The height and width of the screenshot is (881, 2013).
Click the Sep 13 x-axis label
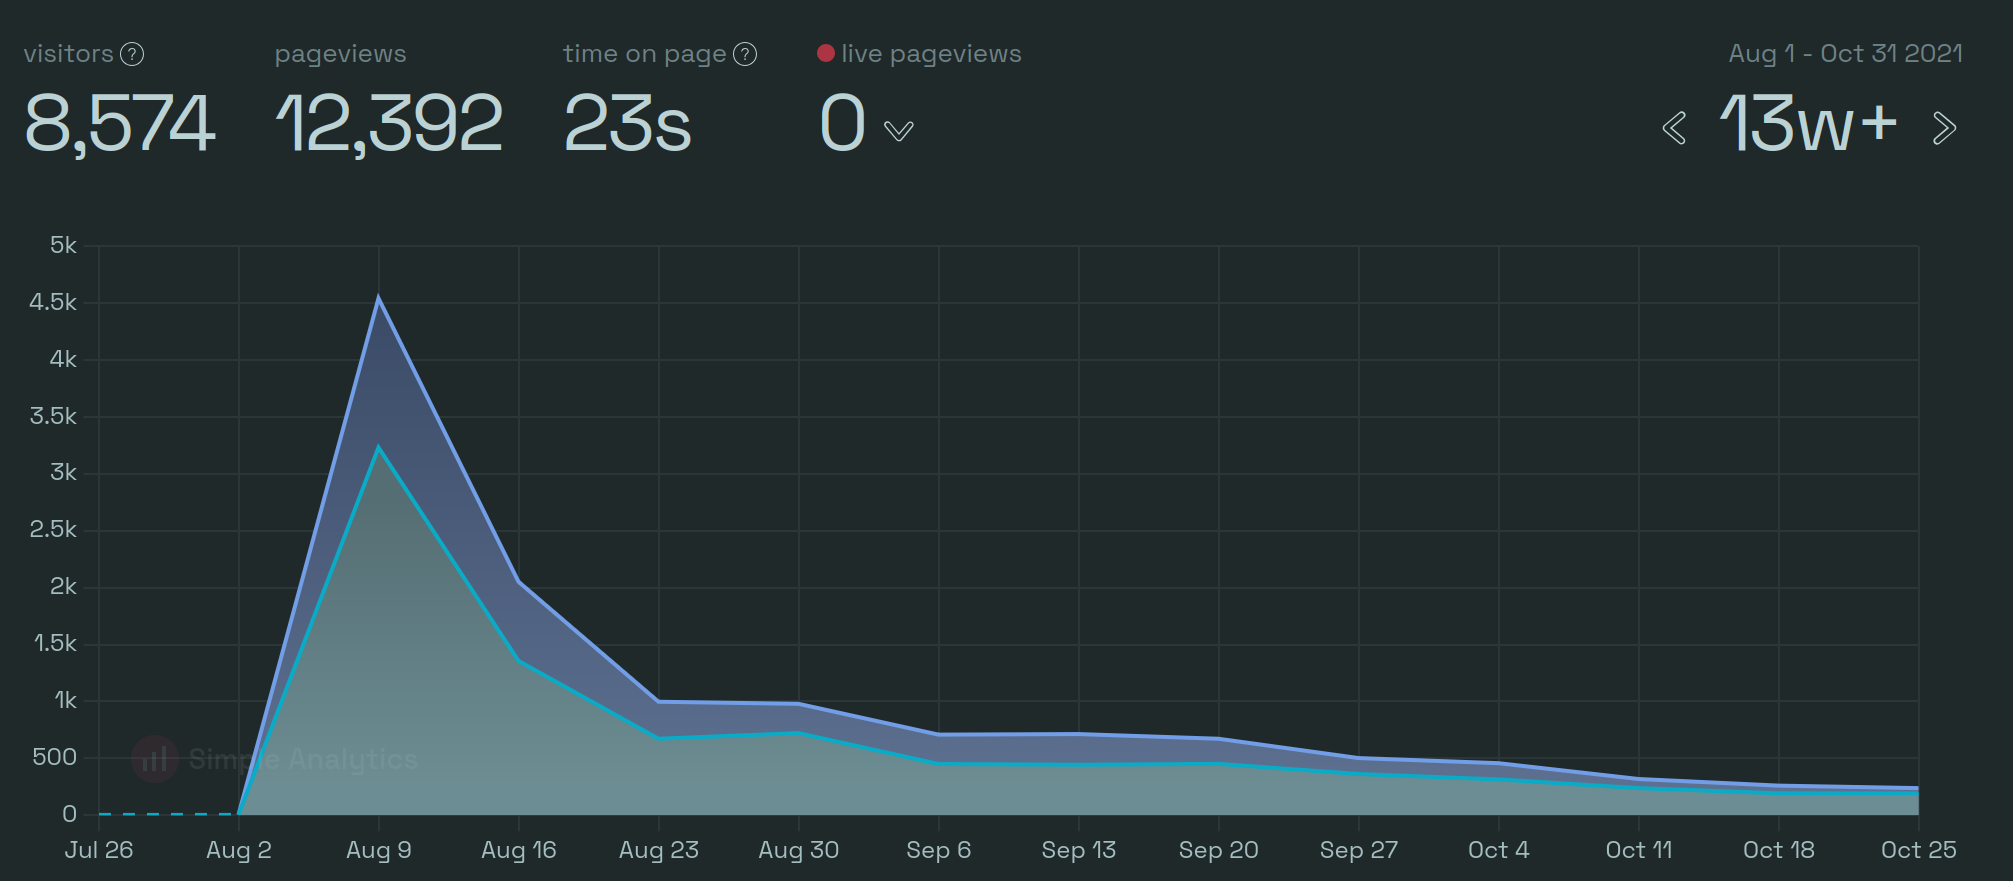point(1078,850)
